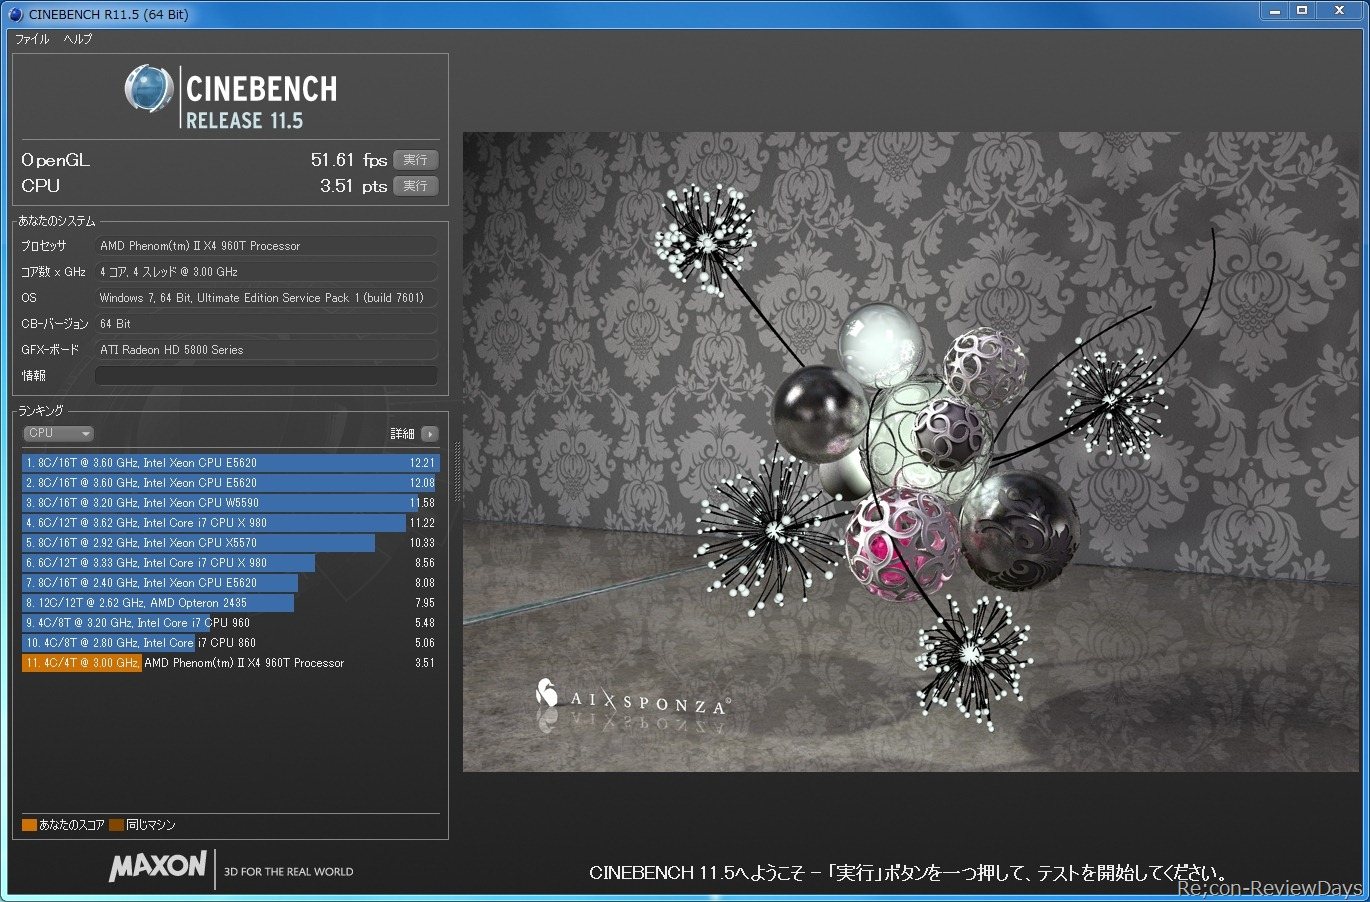
Task: Click the コア数 x GHz field value
Action: 266,272
